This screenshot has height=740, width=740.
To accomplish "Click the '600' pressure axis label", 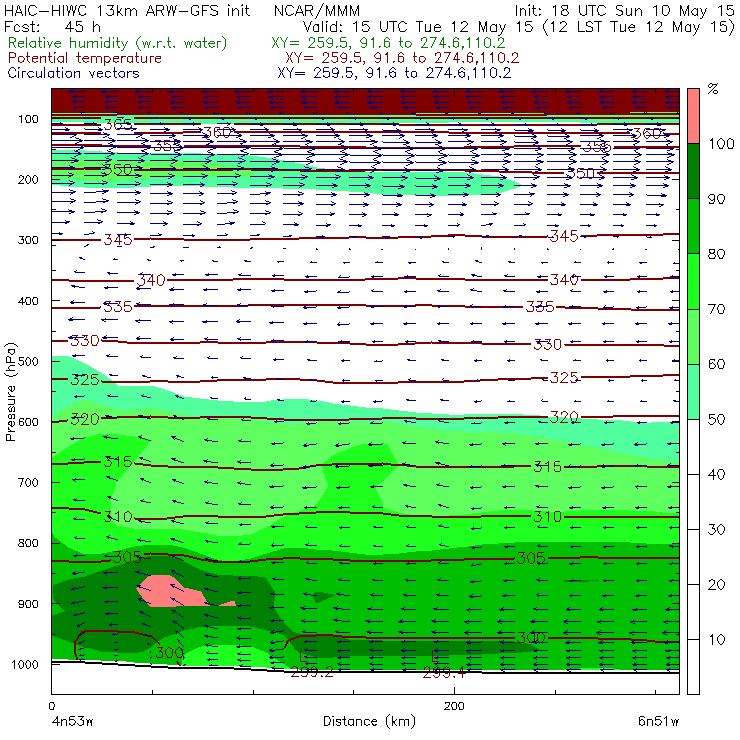I will 28,421.
